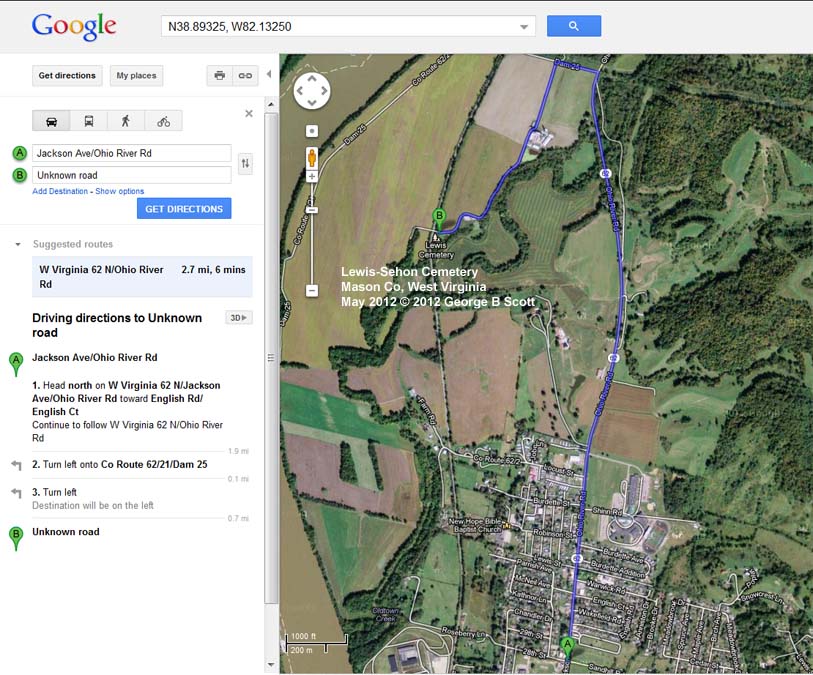The image size is (813, 675).
Task: Open the link share icon
Action: point(244,76)
